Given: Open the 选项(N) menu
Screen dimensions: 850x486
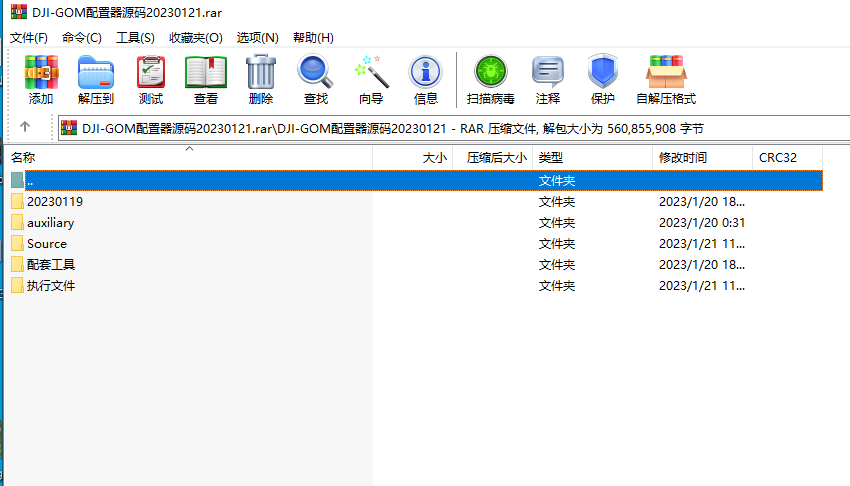Looking at the screenshot, I should [x=257, y=38].
